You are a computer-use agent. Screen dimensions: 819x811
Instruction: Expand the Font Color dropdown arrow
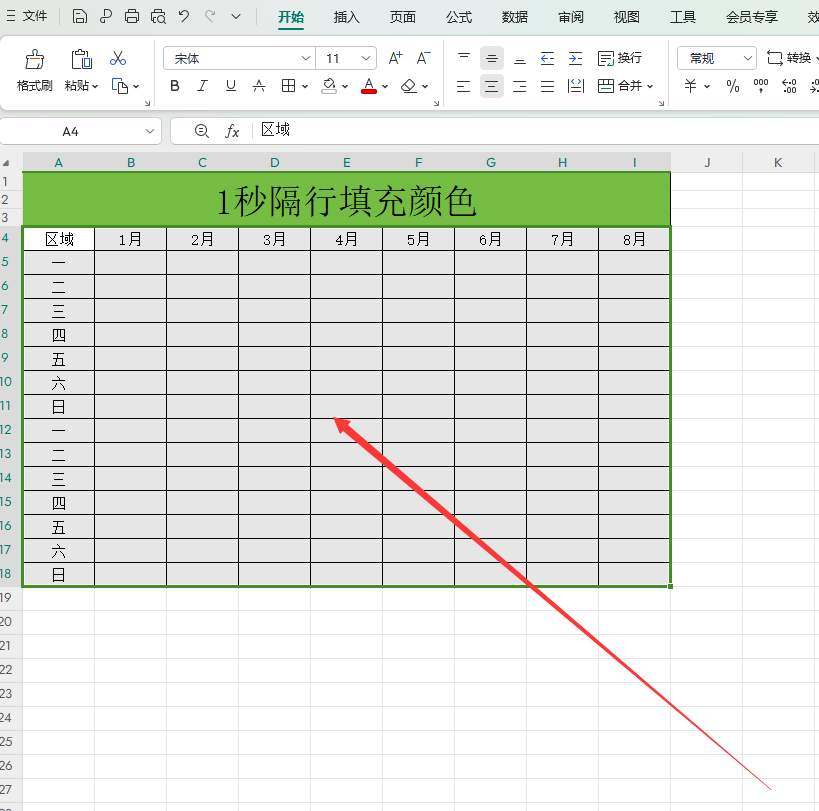point(385,87)
